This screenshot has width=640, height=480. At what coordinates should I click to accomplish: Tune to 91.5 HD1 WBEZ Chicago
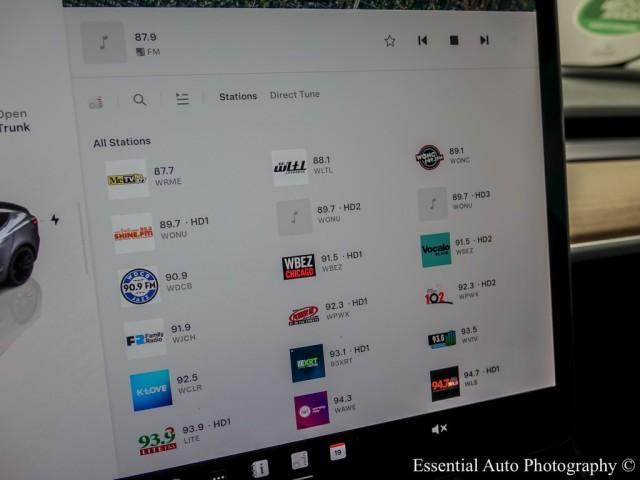coord(298,266)
